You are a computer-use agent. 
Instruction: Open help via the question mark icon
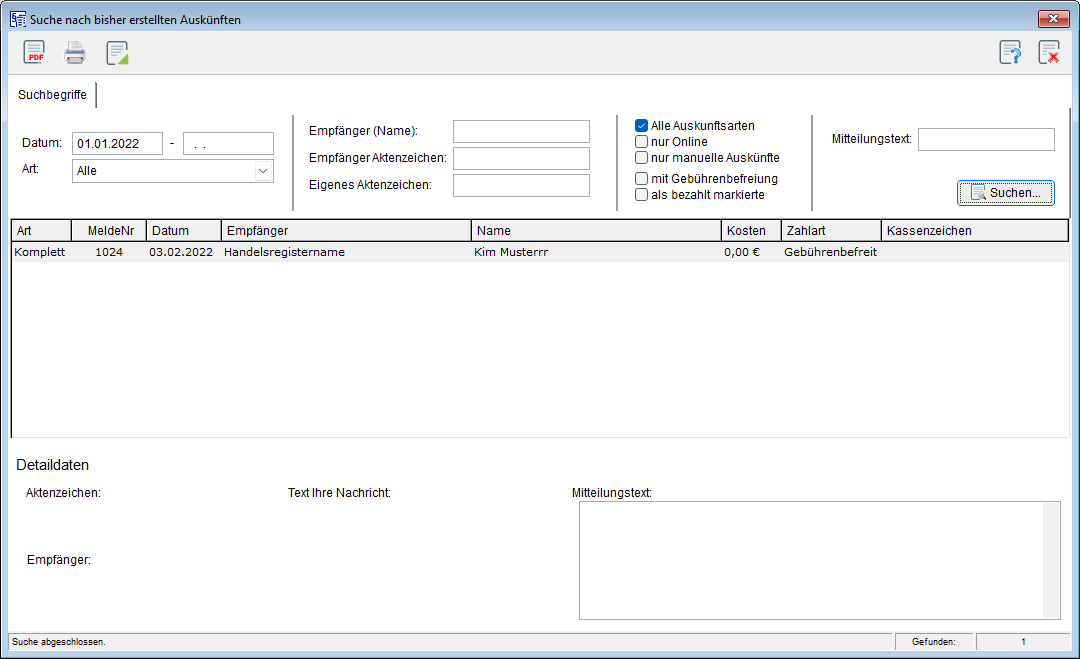(1010, 53)
